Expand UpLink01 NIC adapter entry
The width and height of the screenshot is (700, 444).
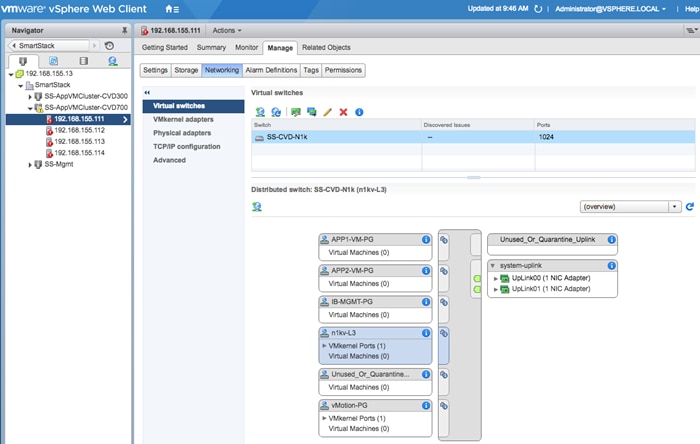[496, 289]
